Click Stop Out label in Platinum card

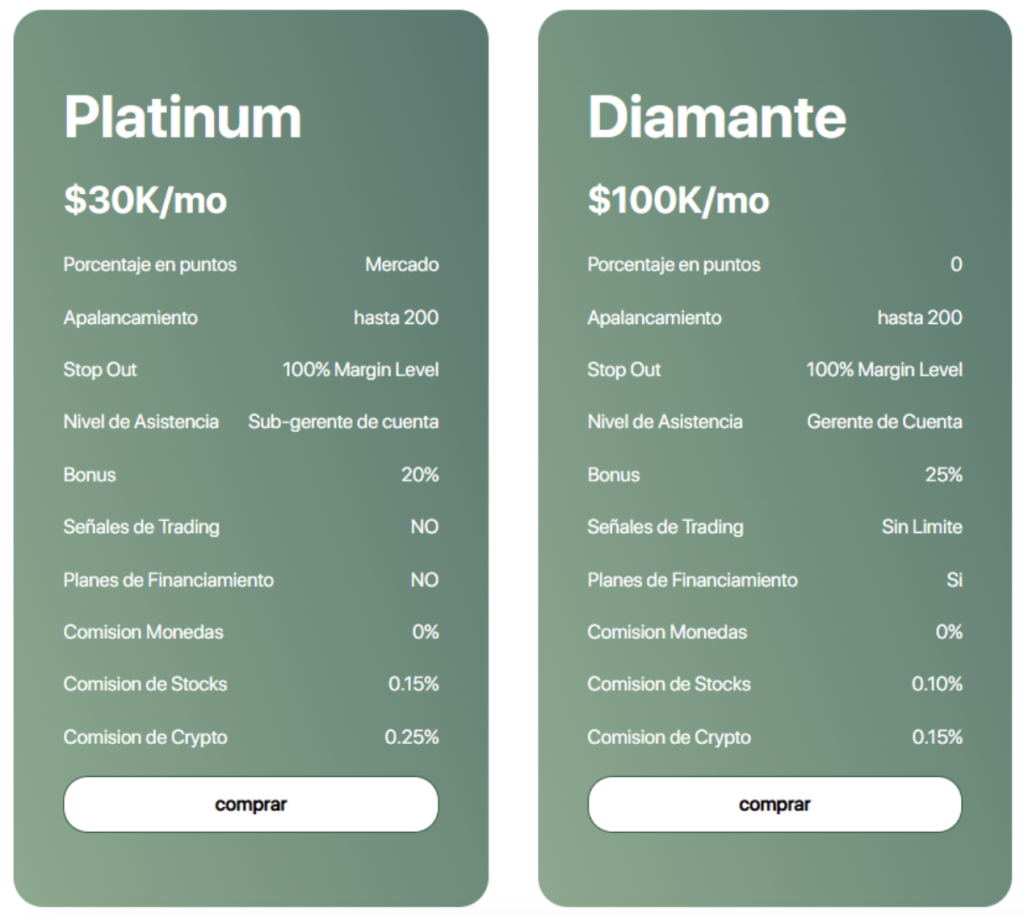point(100,370)
